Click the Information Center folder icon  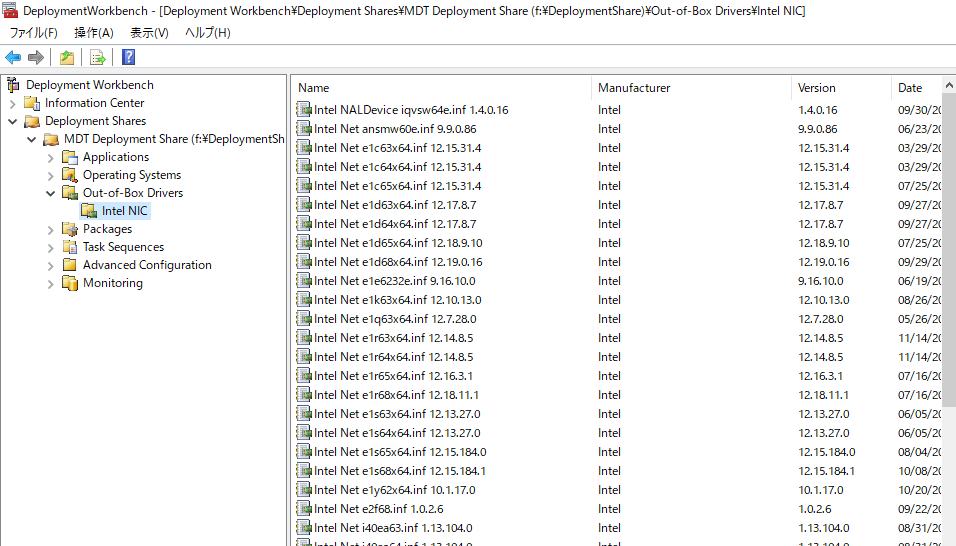[x=32, y=103]
